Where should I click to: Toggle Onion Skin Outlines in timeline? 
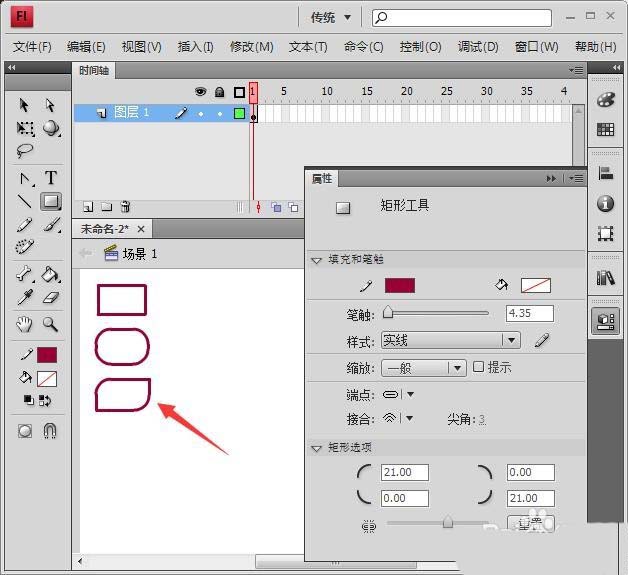click(x=294, y=207)
